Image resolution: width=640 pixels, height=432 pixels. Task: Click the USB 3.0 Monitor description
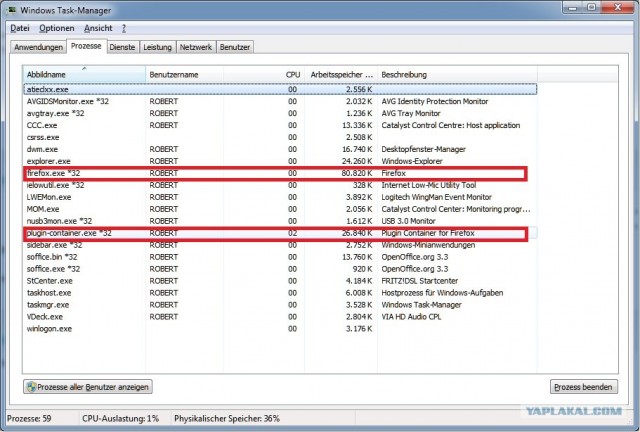[x=409, y=221]
